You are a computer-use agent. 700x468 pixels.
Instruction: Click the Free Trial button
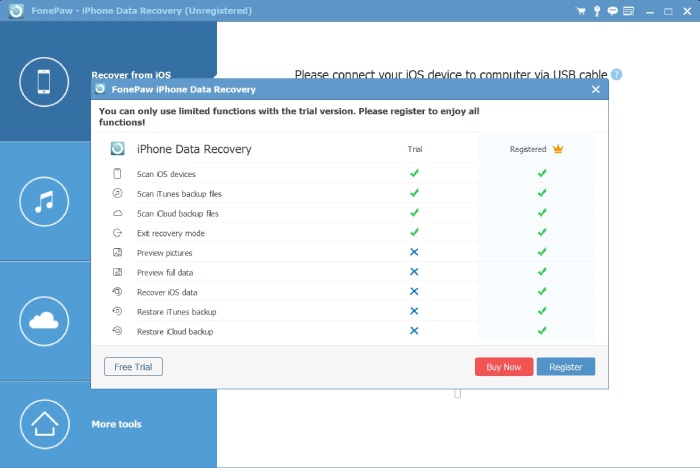pyautogui.click(x=133, y=367)
